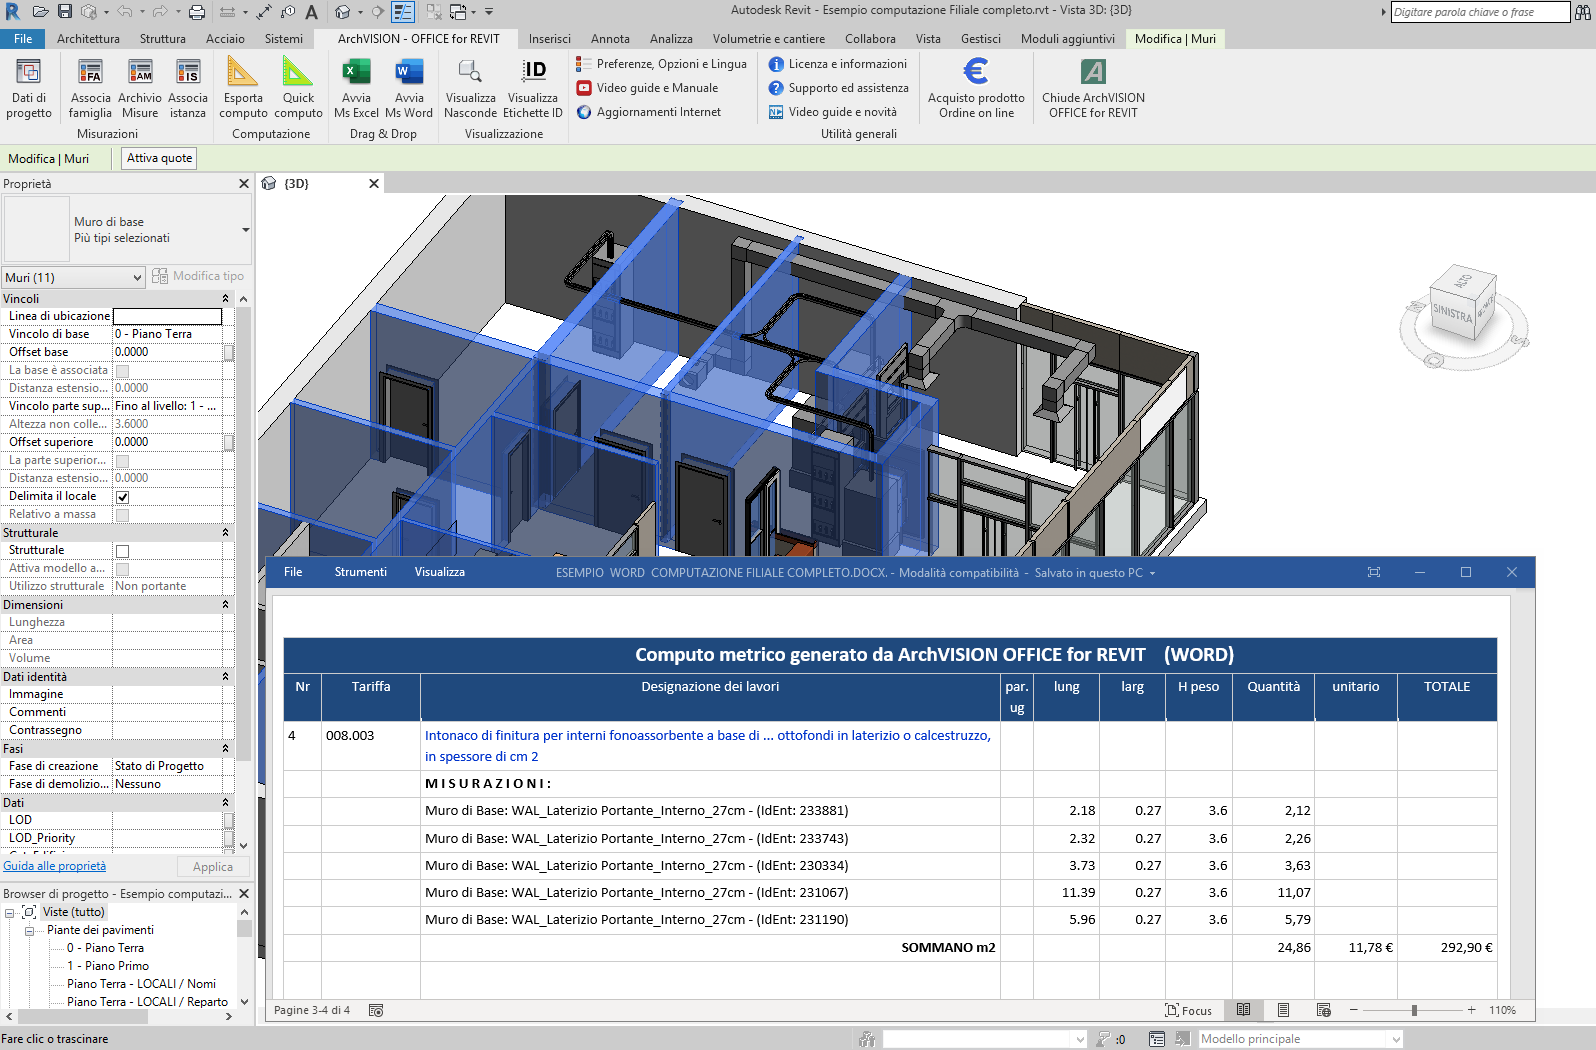Click the Print icon in quick access toolbar

[x=197, y=12]
